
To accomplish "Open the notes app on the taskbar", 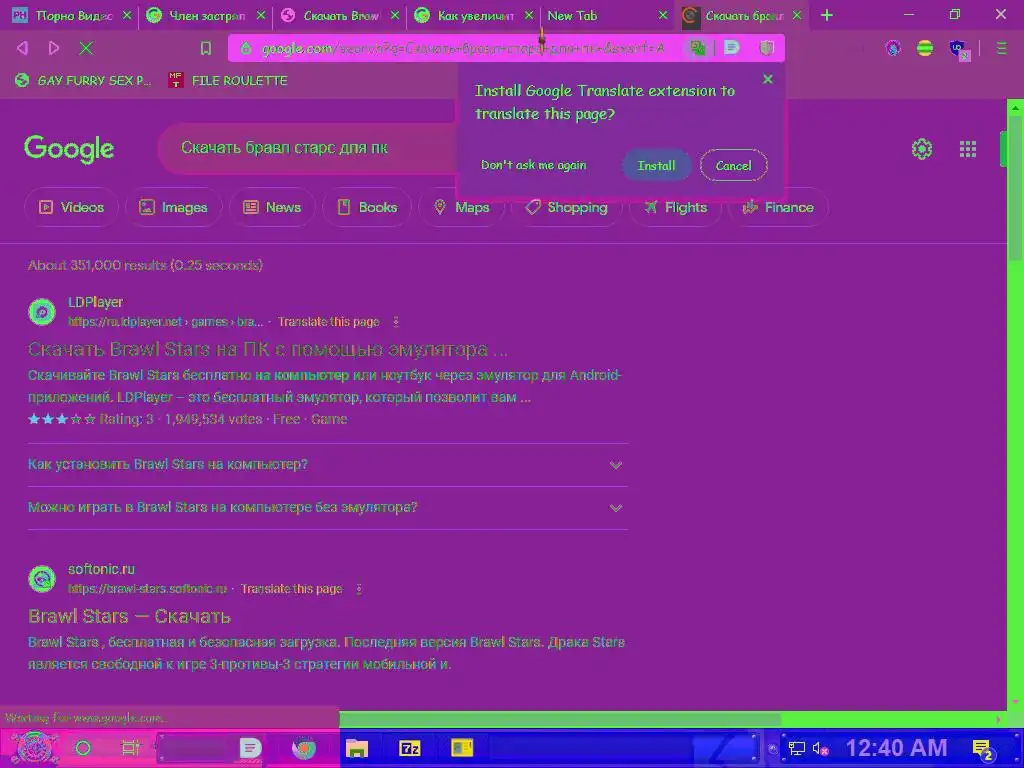I will (x=250, y=748).
